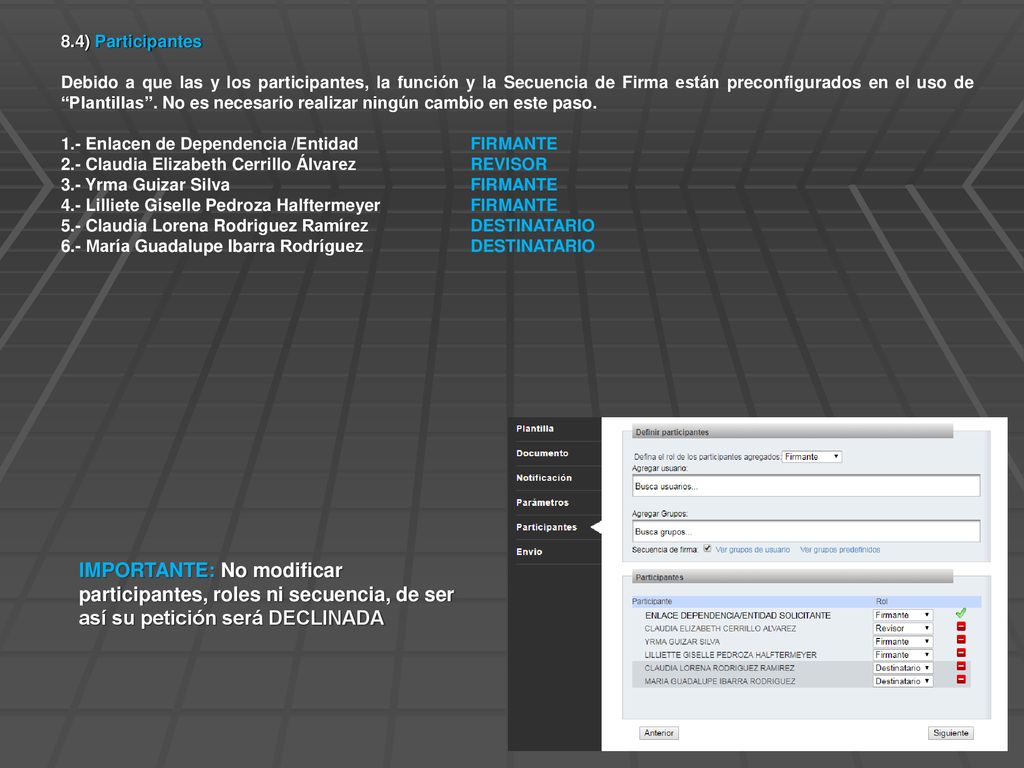
Task: Toggle the Secuencia de firma checkbox
Action: (707, 549)
